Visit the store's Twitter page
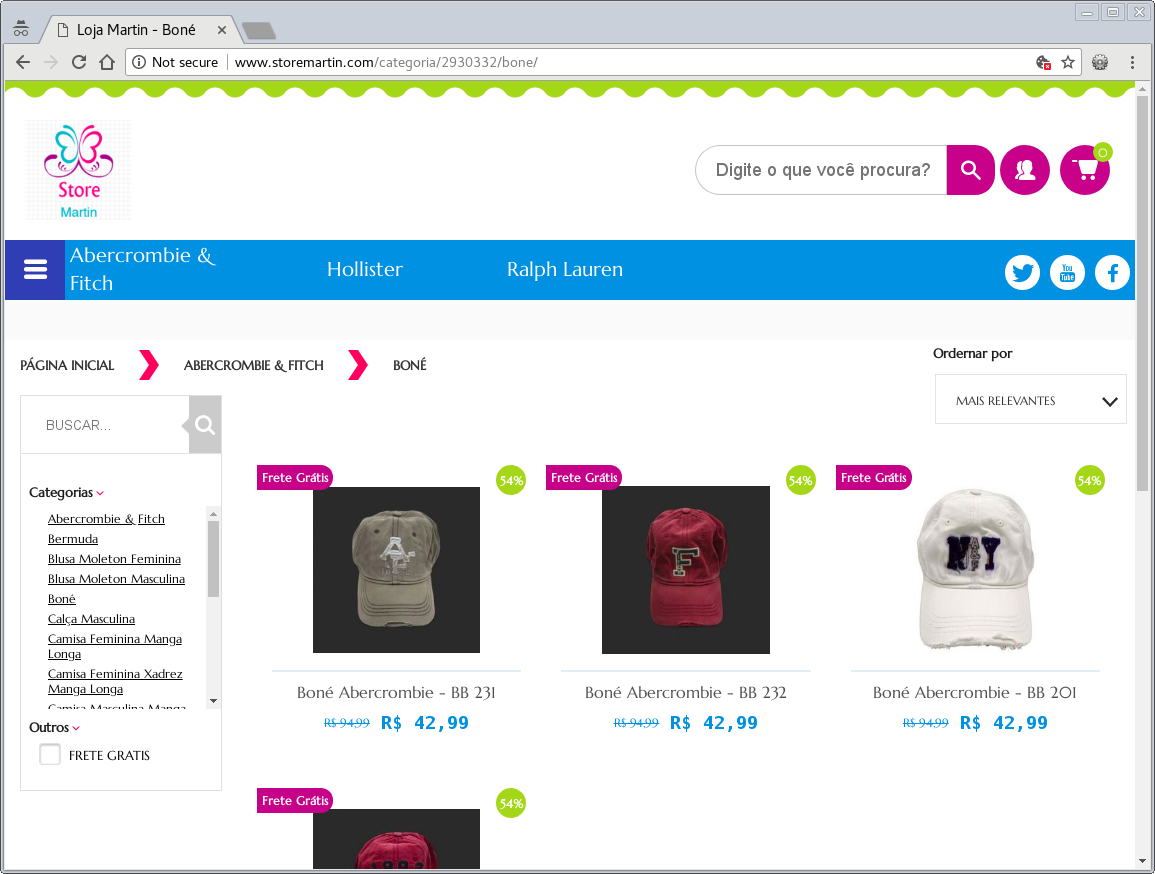The height and width of the screenshot is (874, 1155). 1022,272
